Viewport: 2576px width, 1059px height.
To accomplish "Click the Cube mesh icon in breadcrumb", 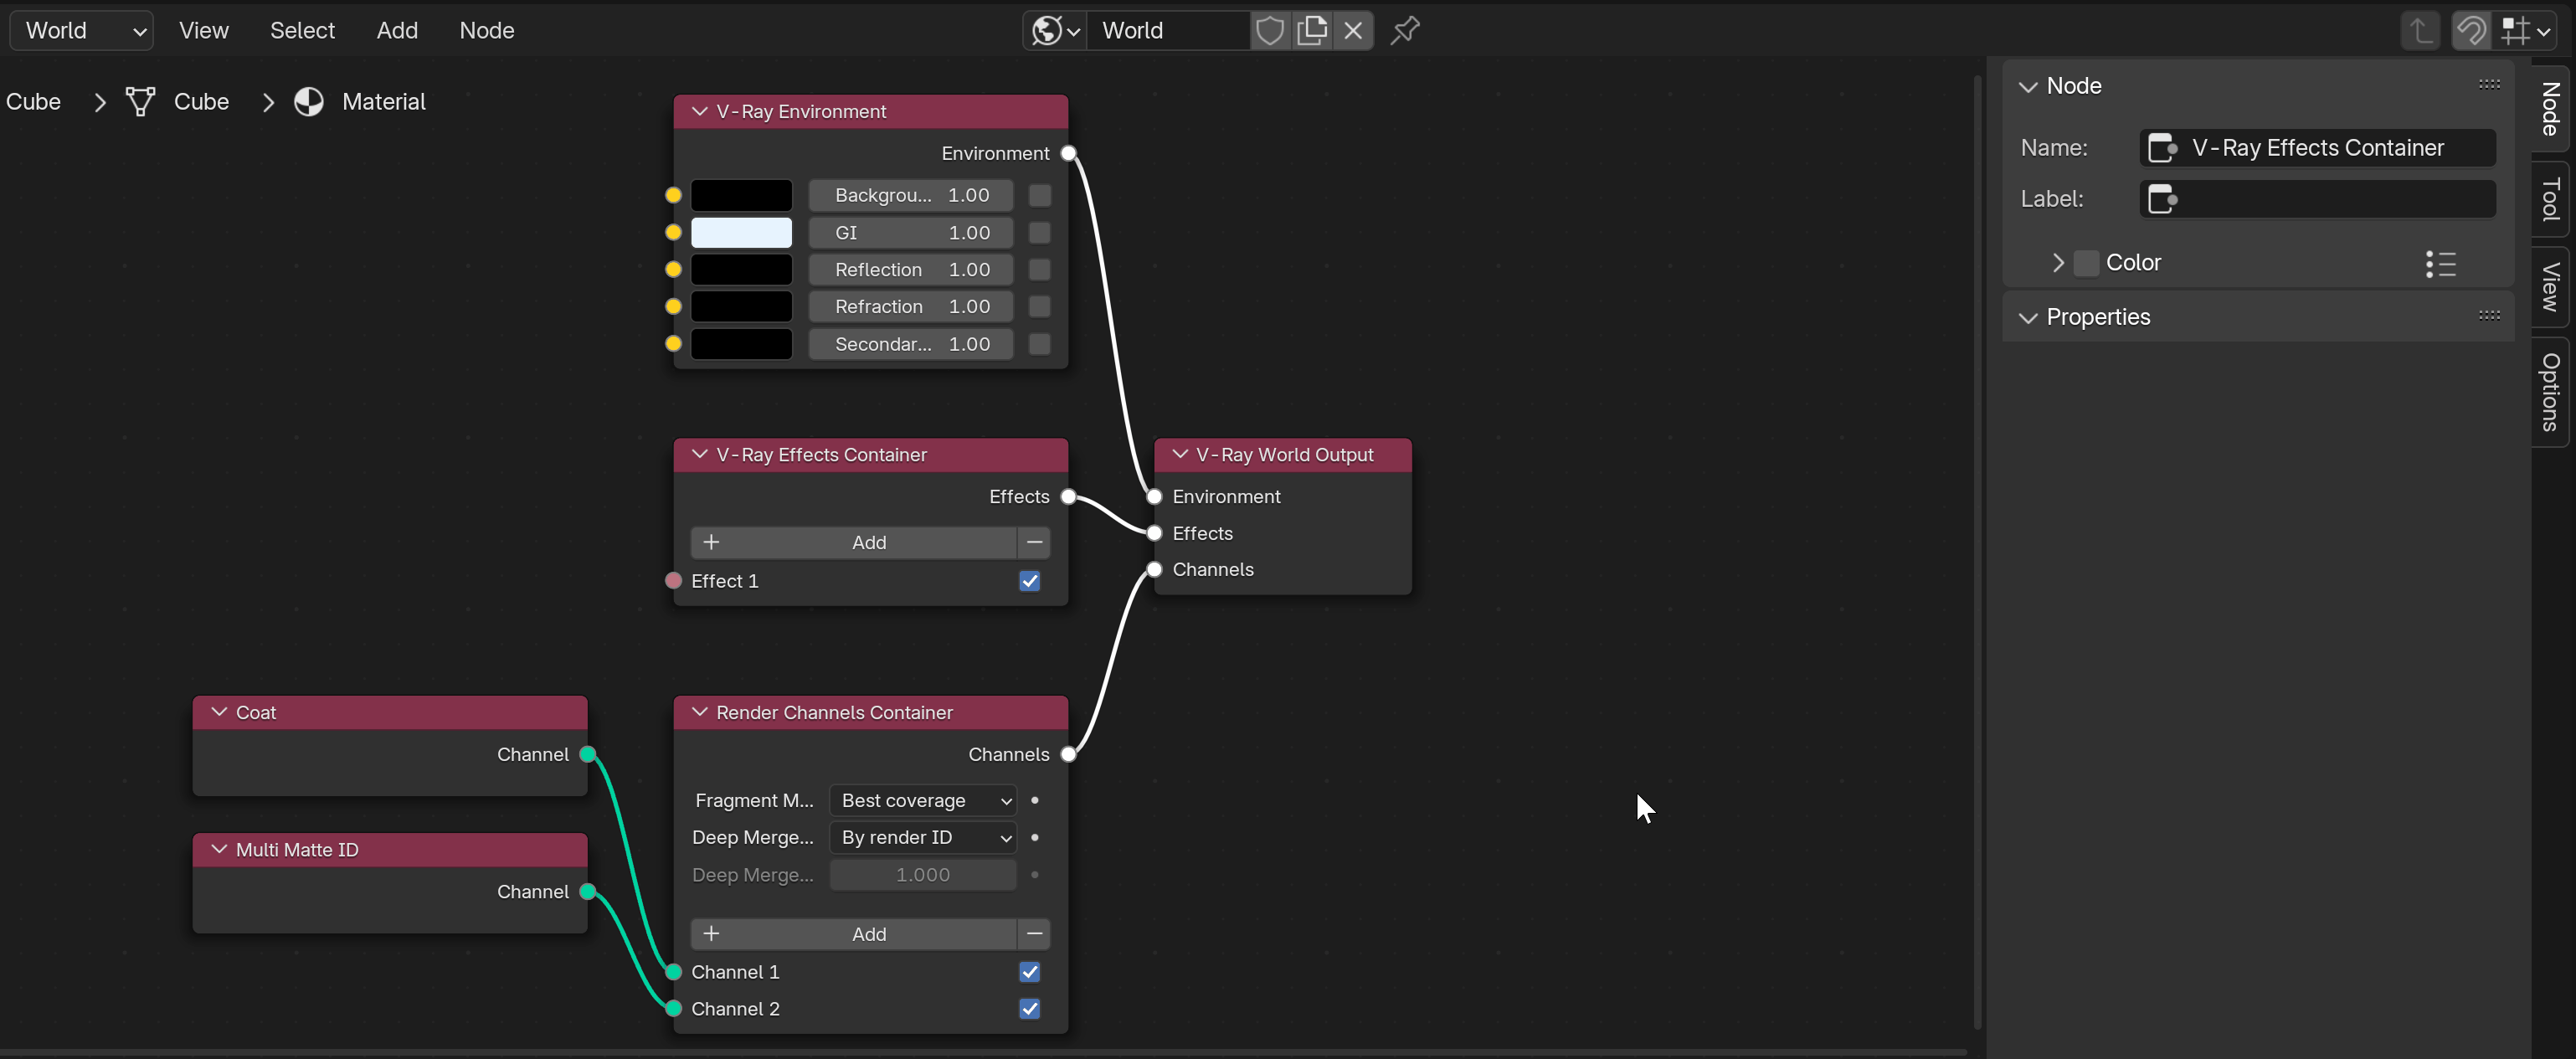I will pyautogui.click(x=141, y=101).
